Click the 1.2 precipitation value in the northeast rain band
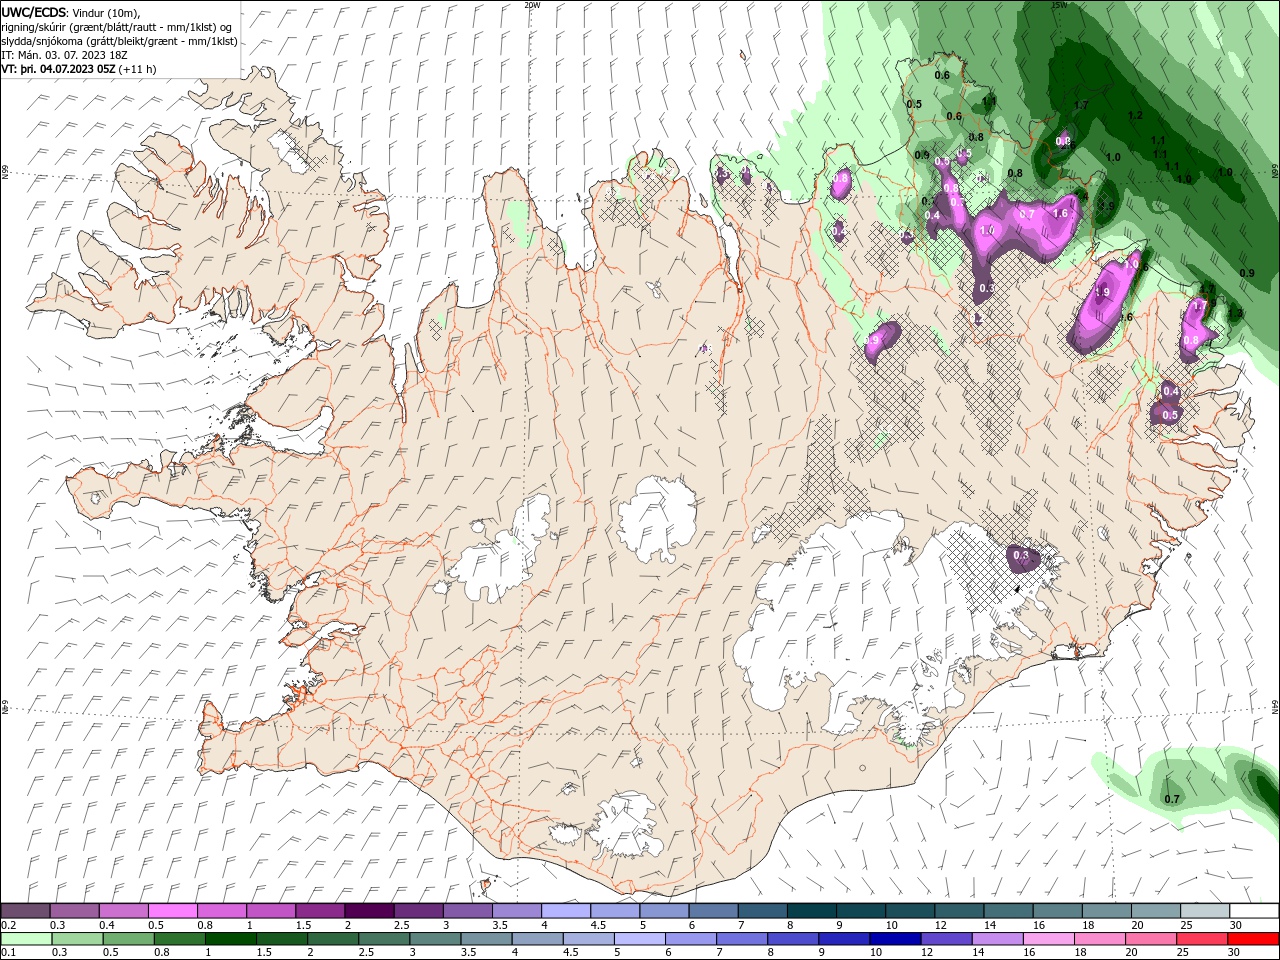This screenshot has height=960, width=1280. [1135, 116]
